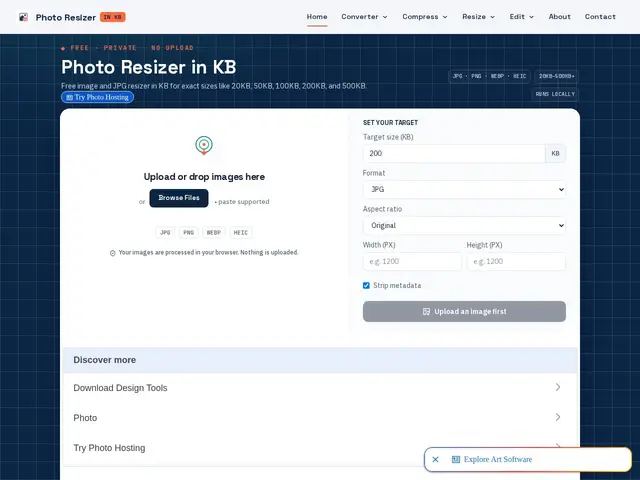Screen dimensions: 640x480
Task: Click the RUNS LOCALLY badge
Action: pyautogui.click(x=555, y=94)
